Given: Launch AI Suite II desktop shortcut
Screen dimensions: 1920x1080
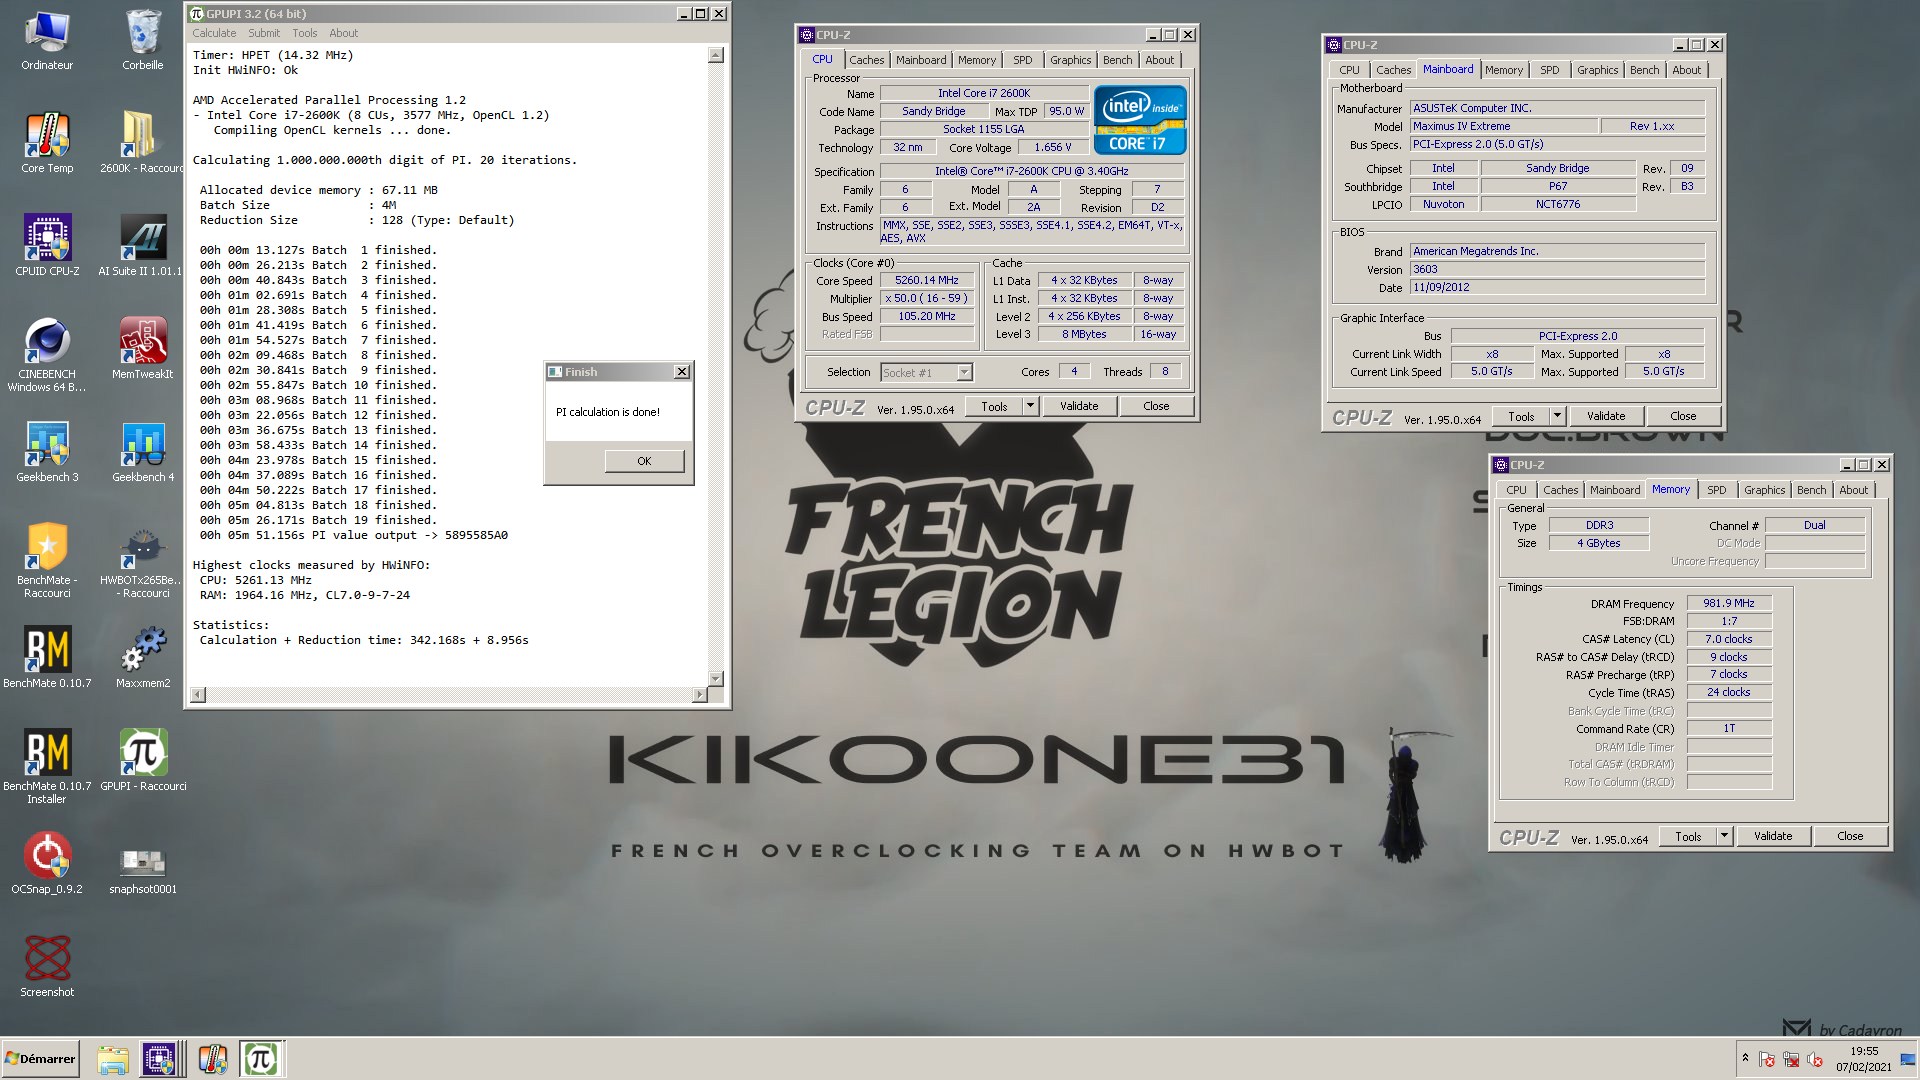Looking at the screenshot, I should [x=141, y=246].
